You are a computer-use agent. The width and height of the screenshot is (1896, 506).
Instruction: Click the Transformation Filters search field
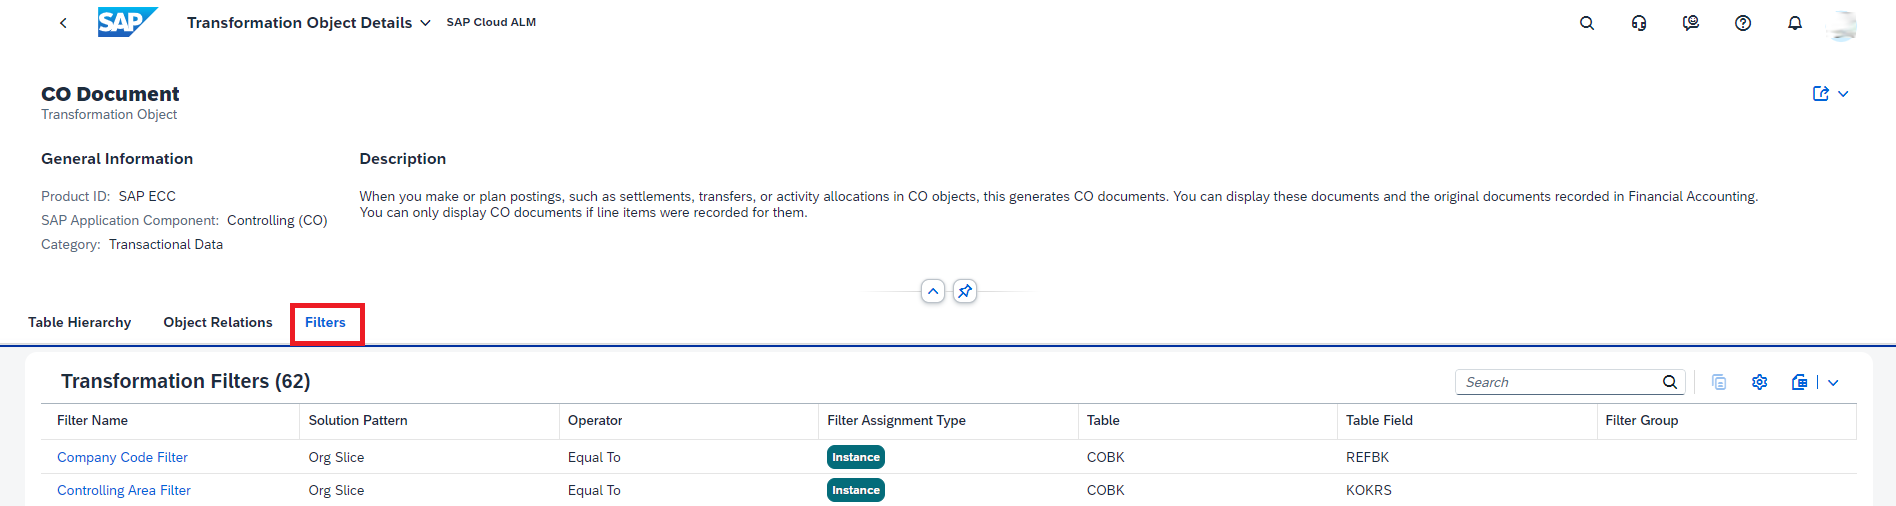[1555, 382]
